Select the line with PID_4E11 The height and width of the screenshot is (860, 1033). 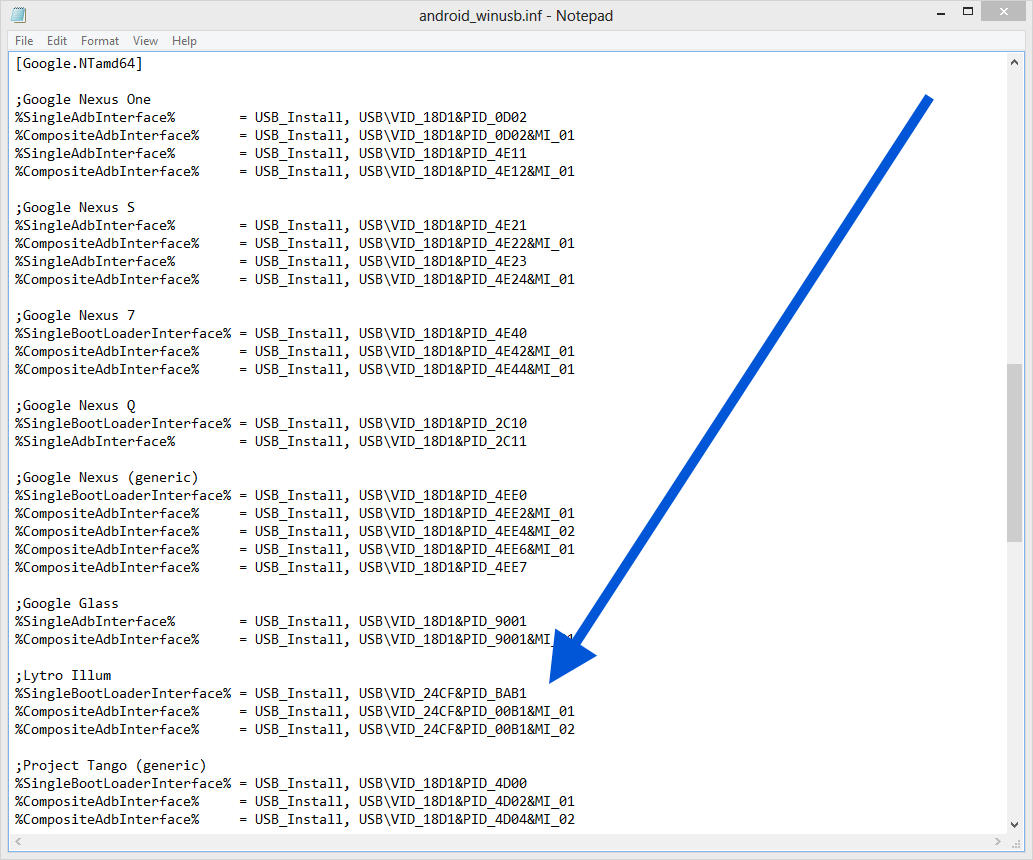pos(271,154)
